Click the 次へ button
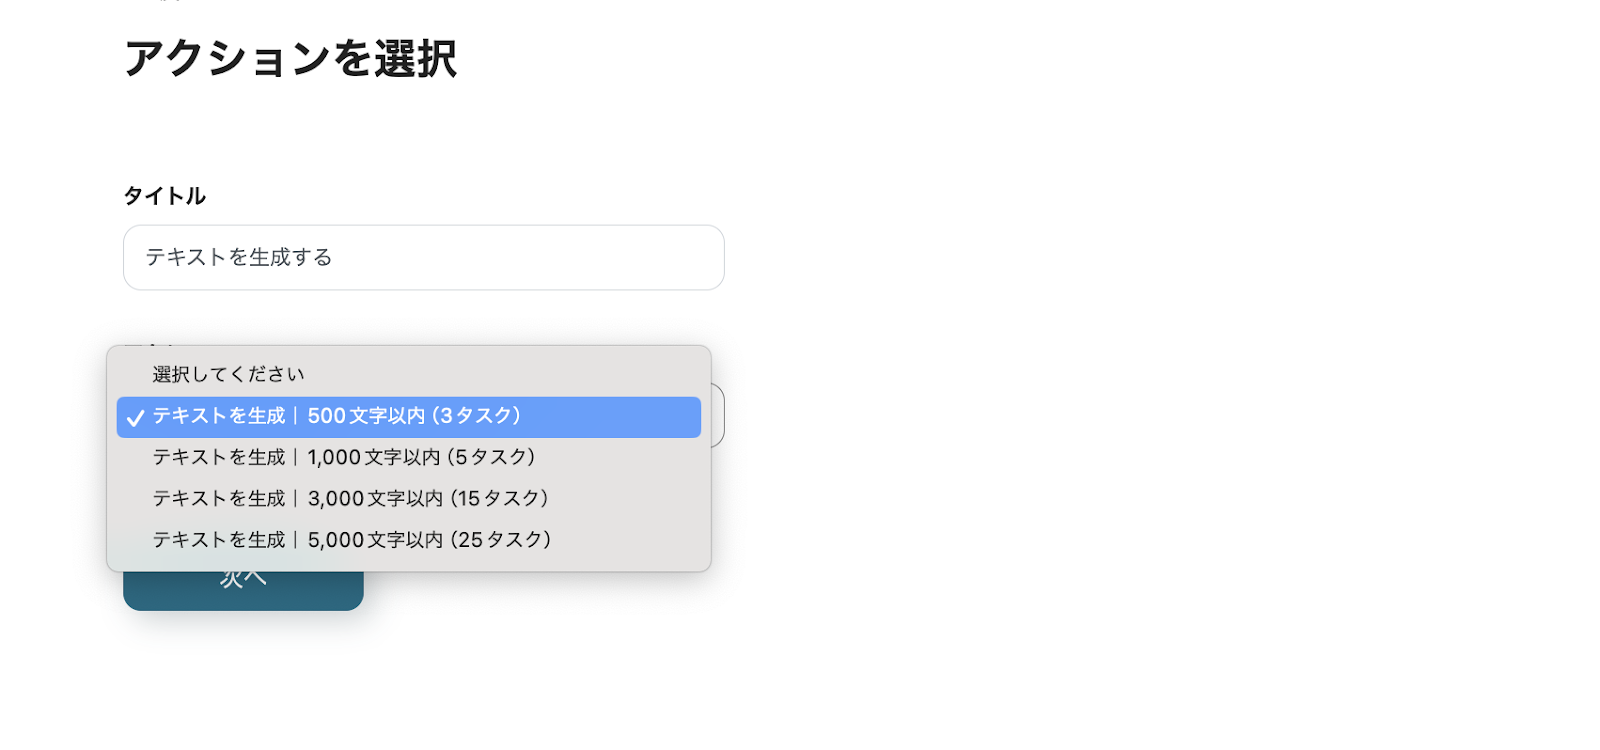This screenshot has width=1600, height=750. [243, 590]
